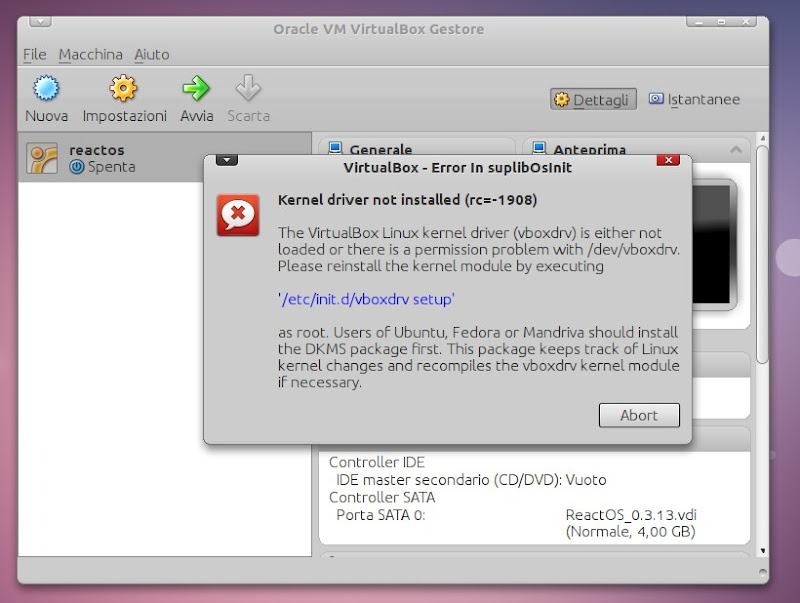The image size is (800, 603).
Task: Click the 'Controller SATA' text
Action: point(382,497)
